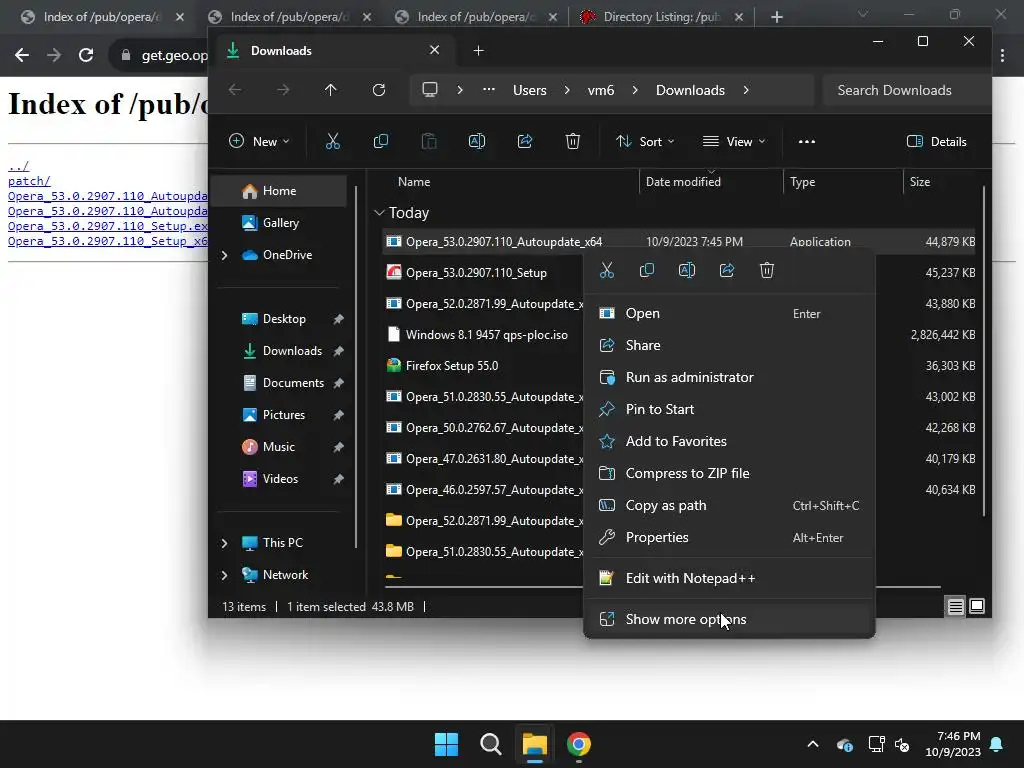Reload the page in Chrome window
This screenshot has width=1024, height=768.
coord(86,56)
